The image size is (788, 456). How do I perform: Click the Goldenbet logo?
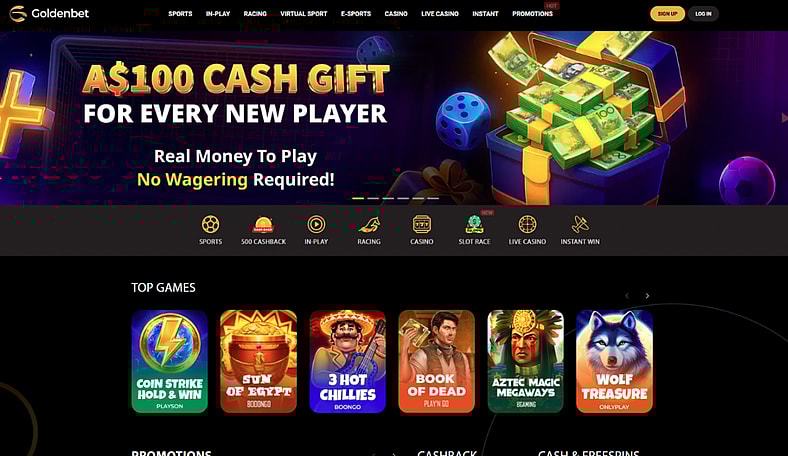pos(49,14)
